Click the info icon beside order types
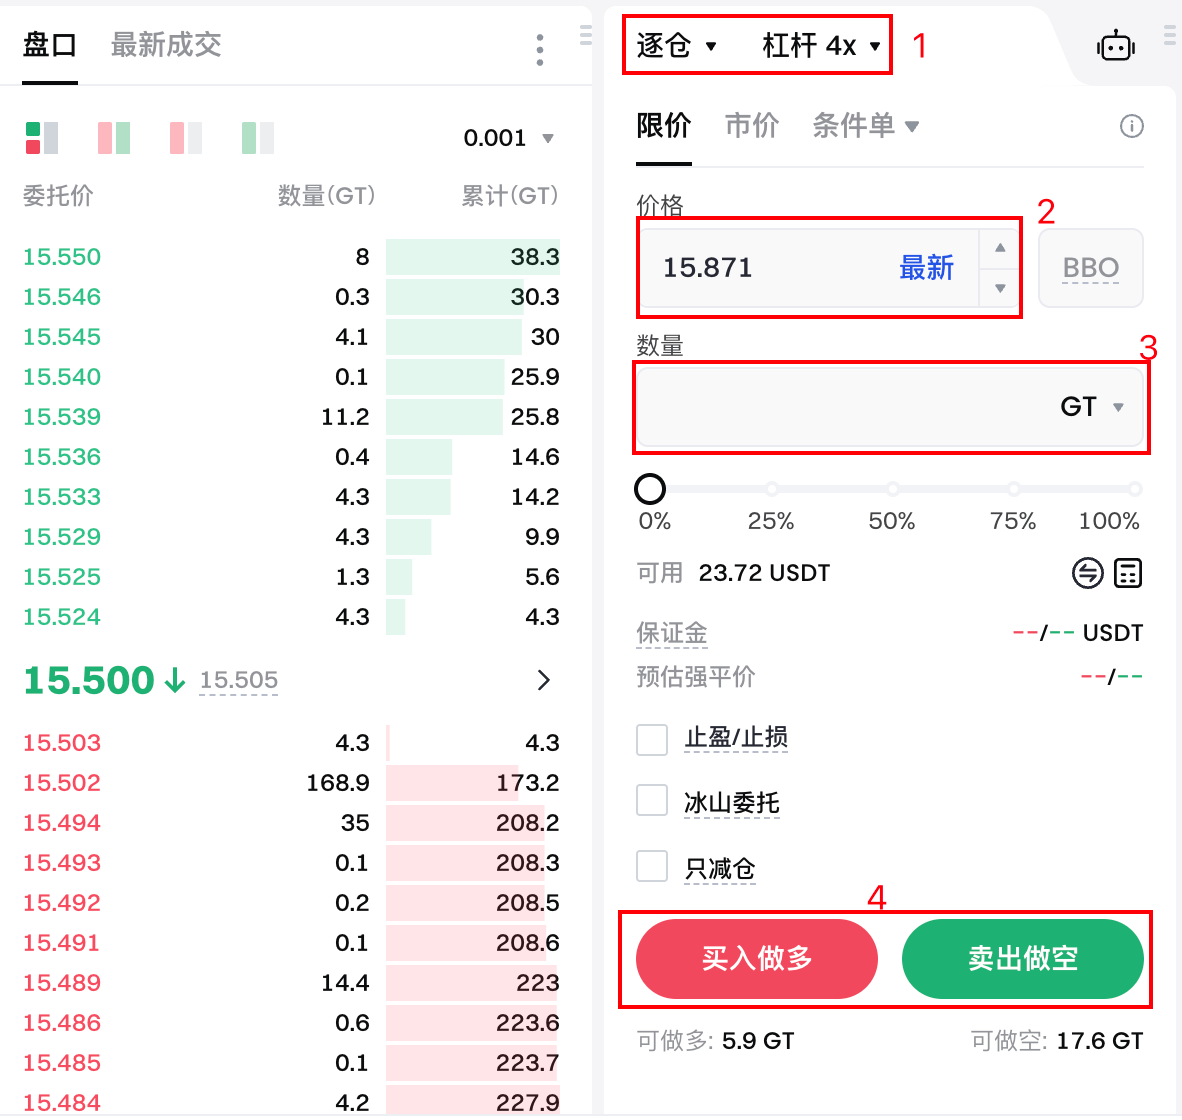 (x=1131, y=126)
